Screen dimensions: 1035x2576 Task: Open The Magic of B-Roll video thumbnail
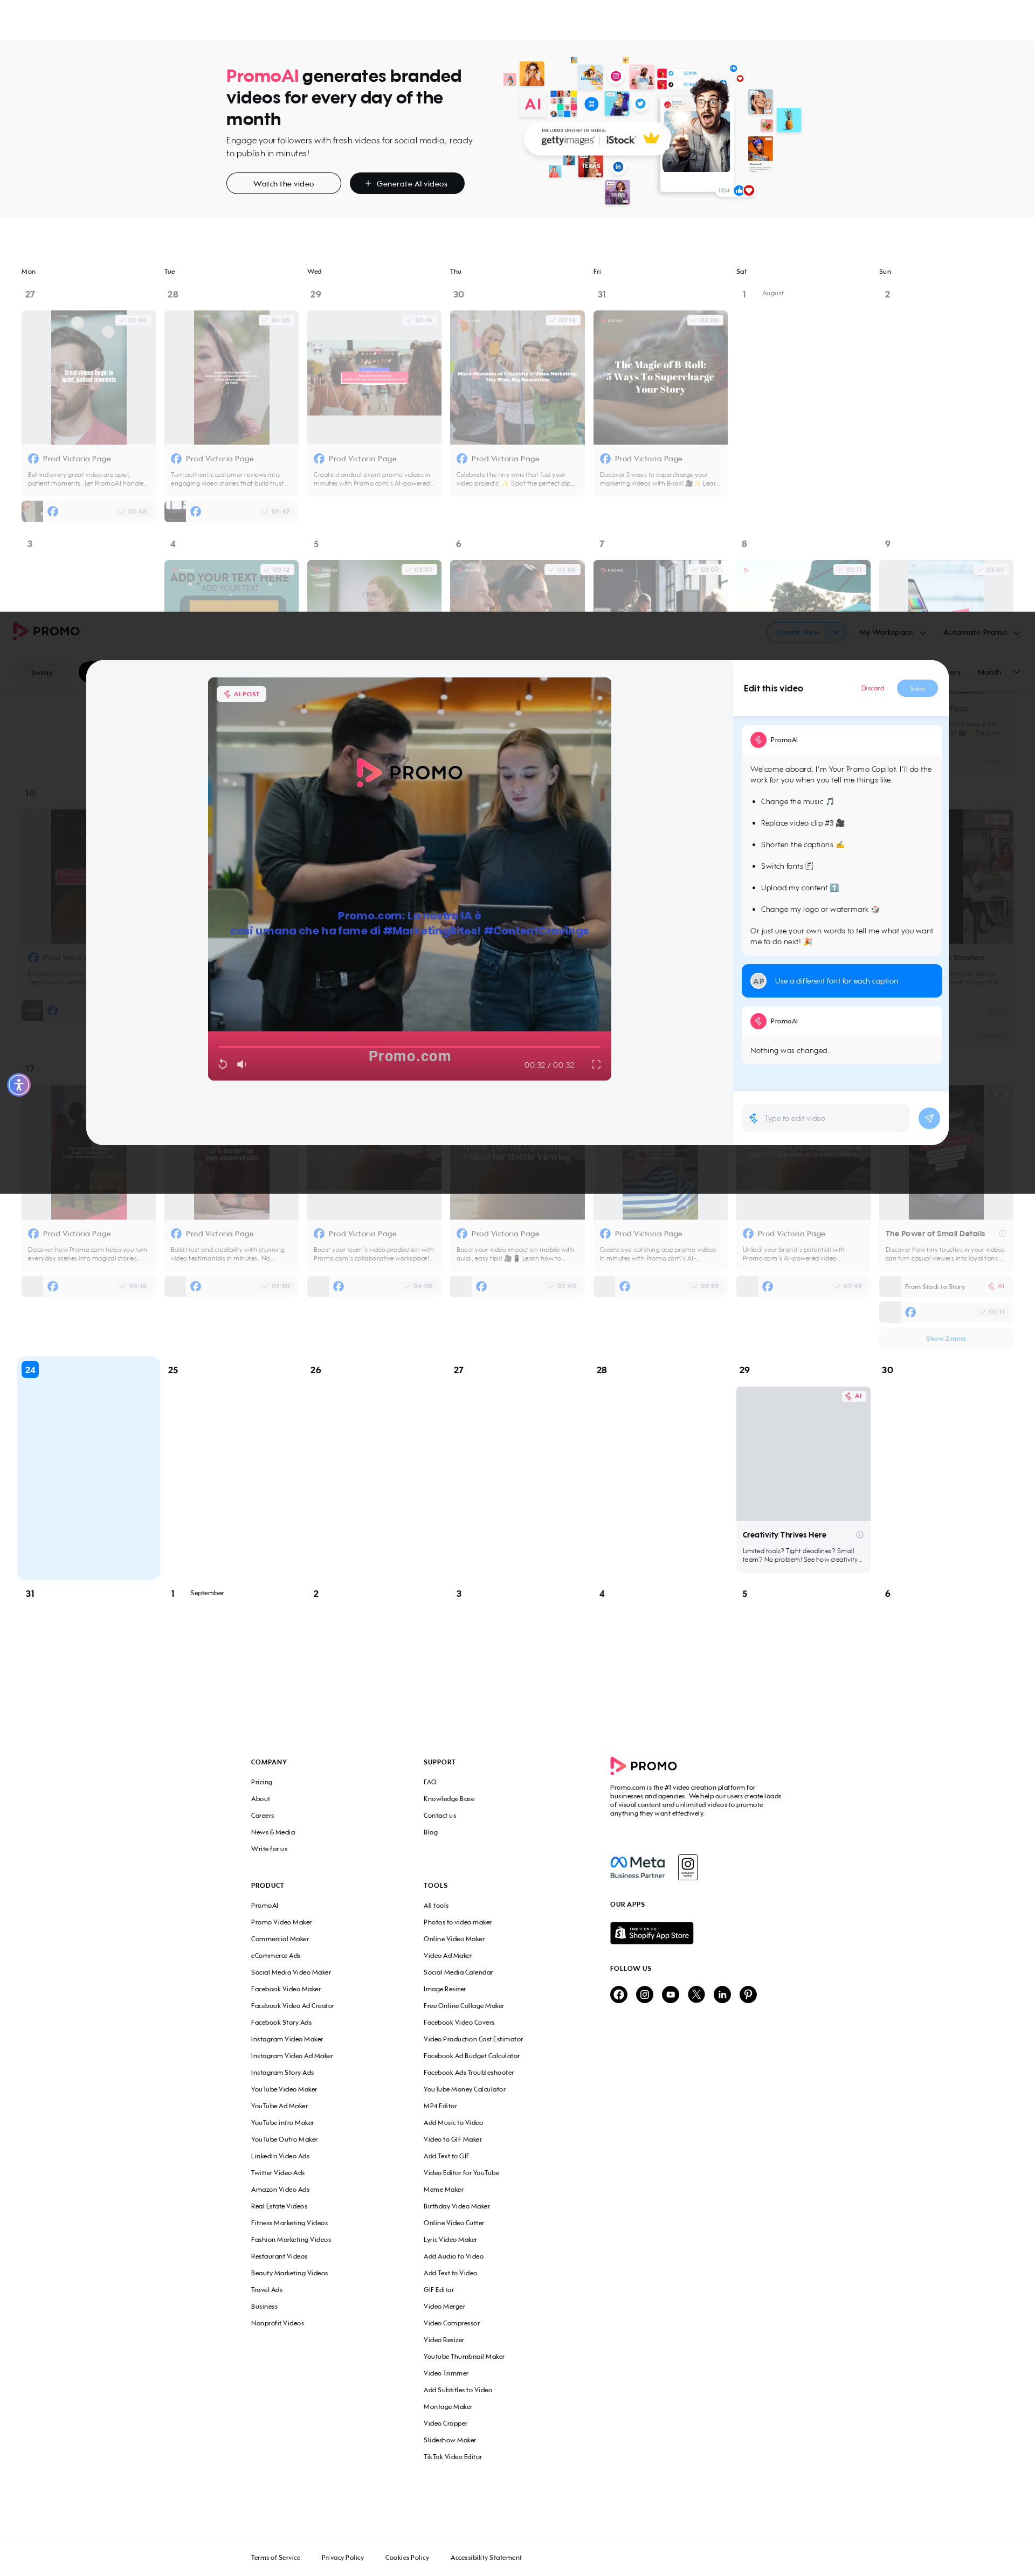660,377
